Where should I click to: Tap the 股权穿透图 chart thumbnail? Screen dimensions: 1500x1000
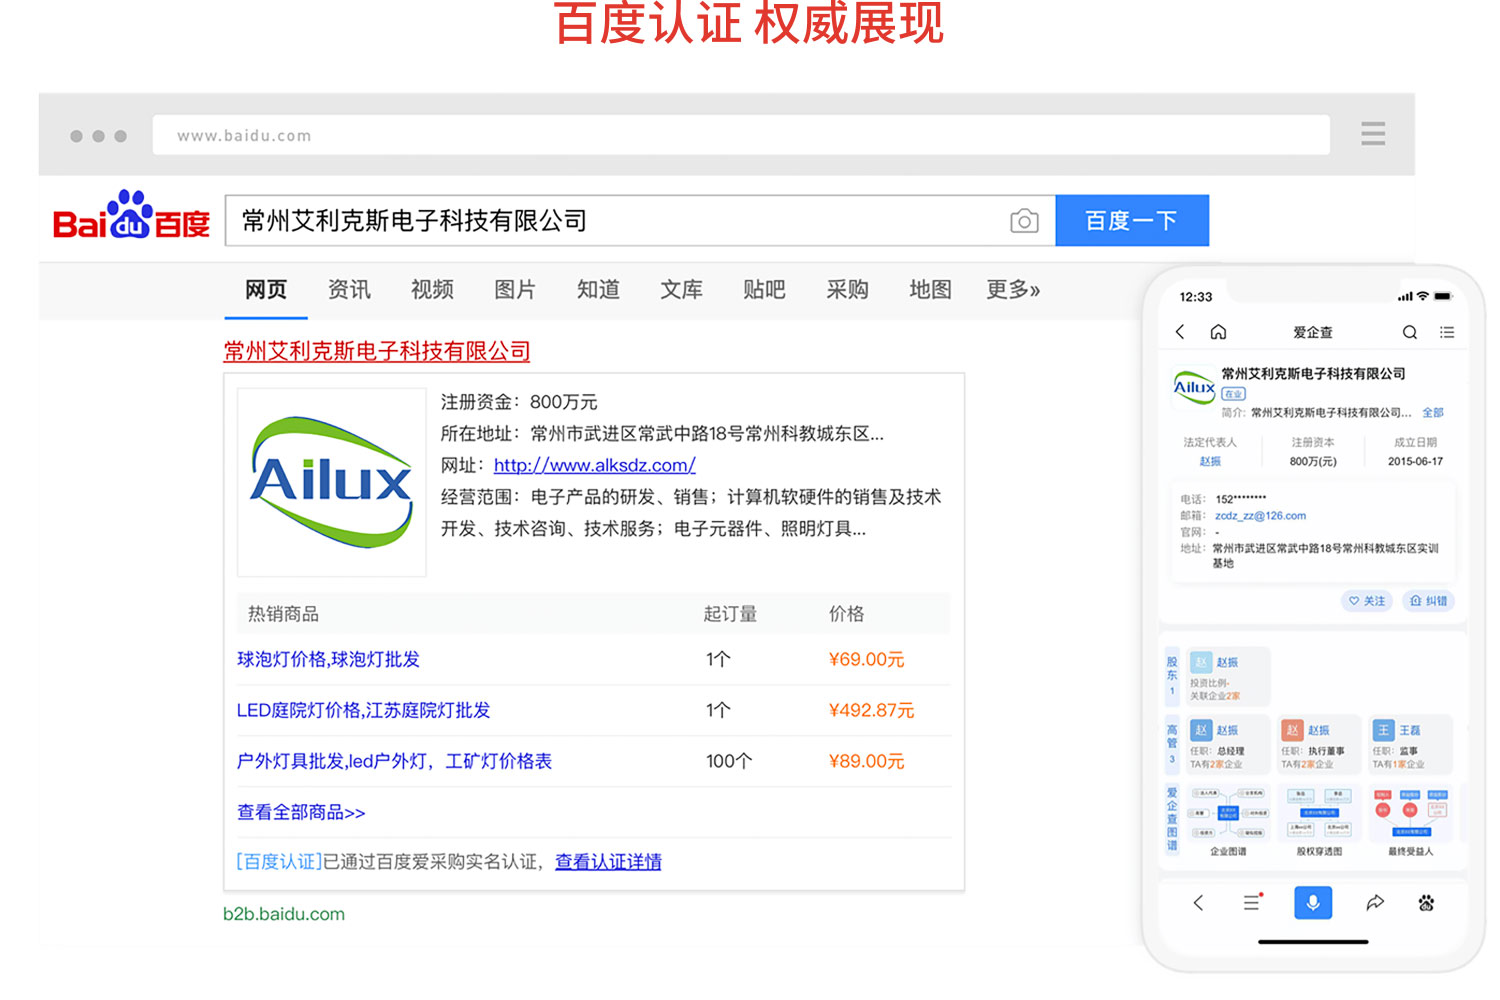[1318, 812]
